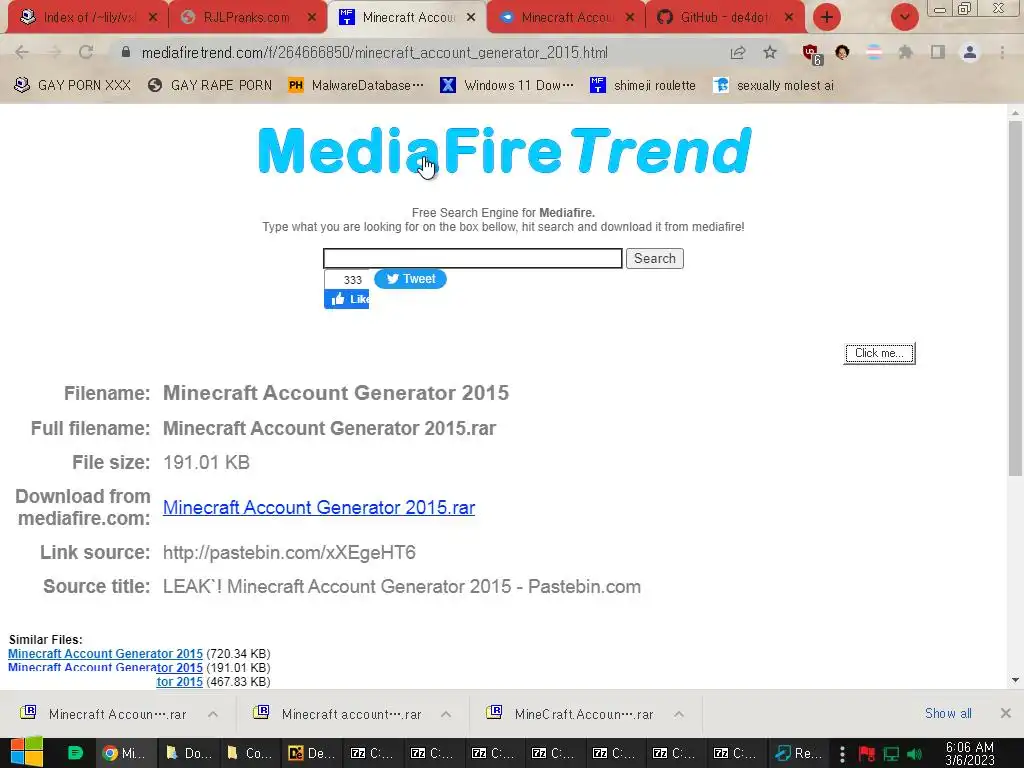Open the shimeji roulette bookmark
This screenshot has height=768, width=1024.
[x=643, y=86]
